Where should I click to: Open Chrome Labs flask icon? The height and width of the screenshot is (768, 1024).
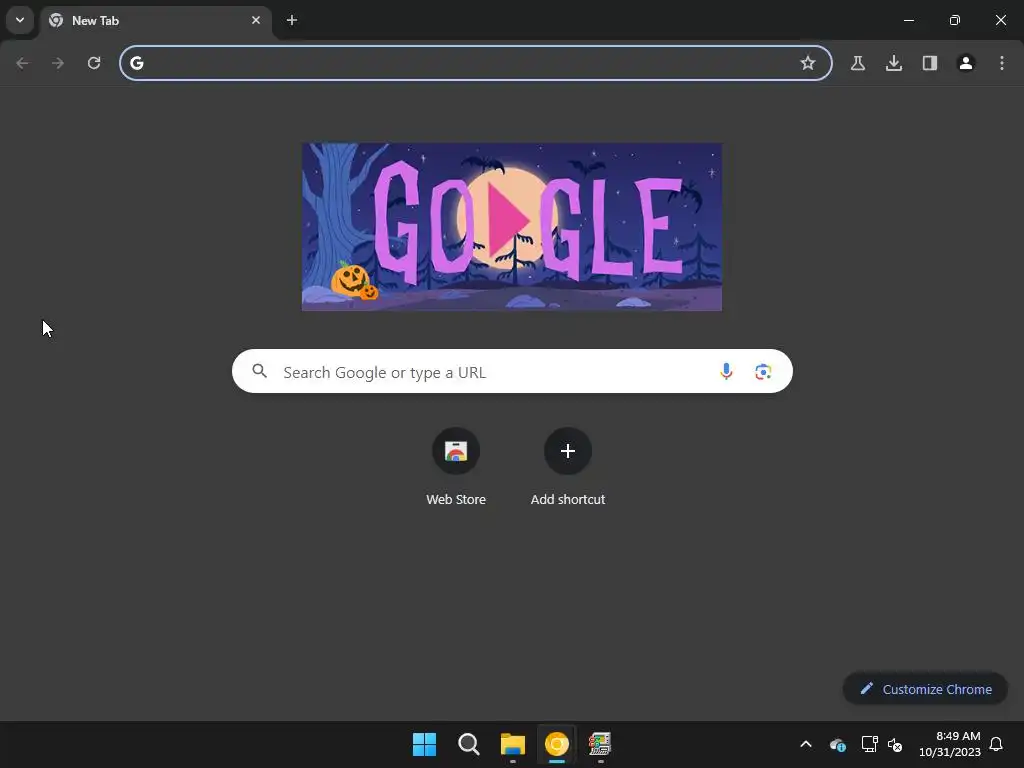858,63
